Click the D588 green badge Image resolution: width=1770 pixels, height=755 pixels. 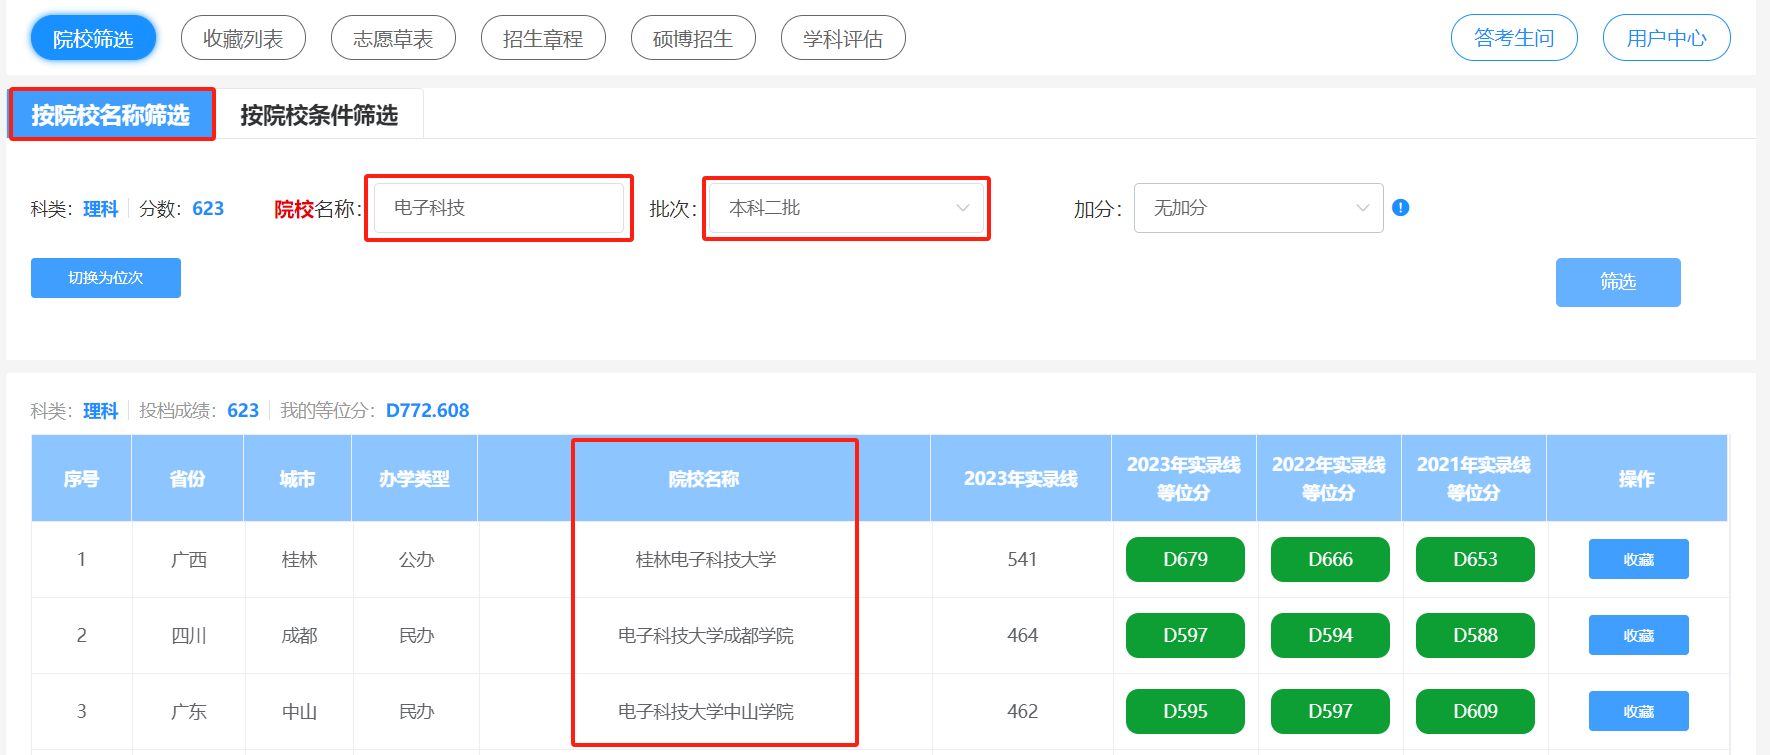[x=1475, y=635]
